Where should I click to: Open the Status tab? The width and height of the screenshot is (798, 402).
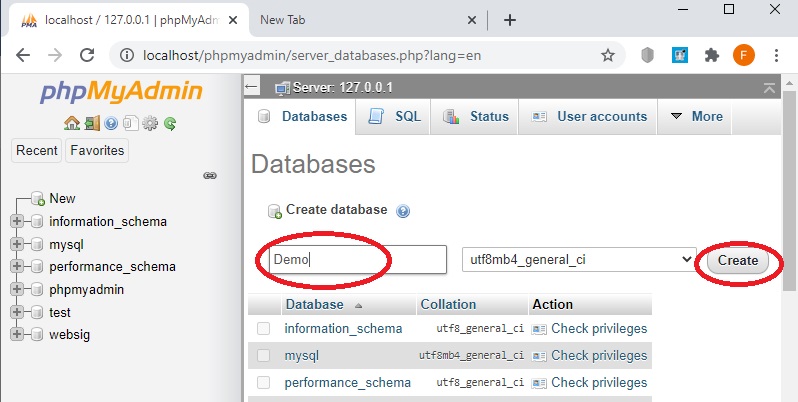tap(475, 117)
